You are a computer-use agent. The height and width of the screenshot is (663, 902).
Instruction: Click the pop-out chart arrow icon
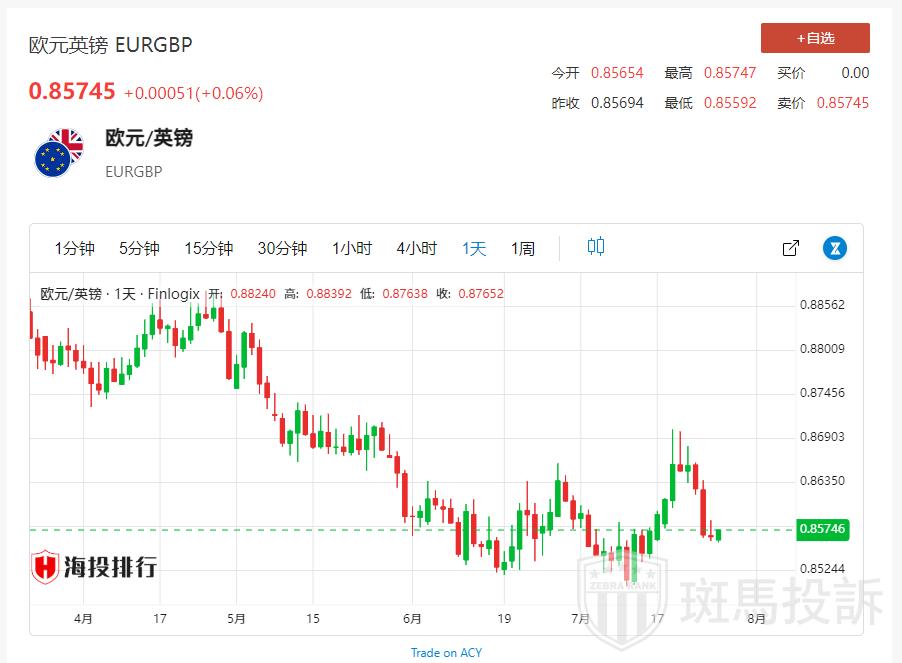(790, 248)
